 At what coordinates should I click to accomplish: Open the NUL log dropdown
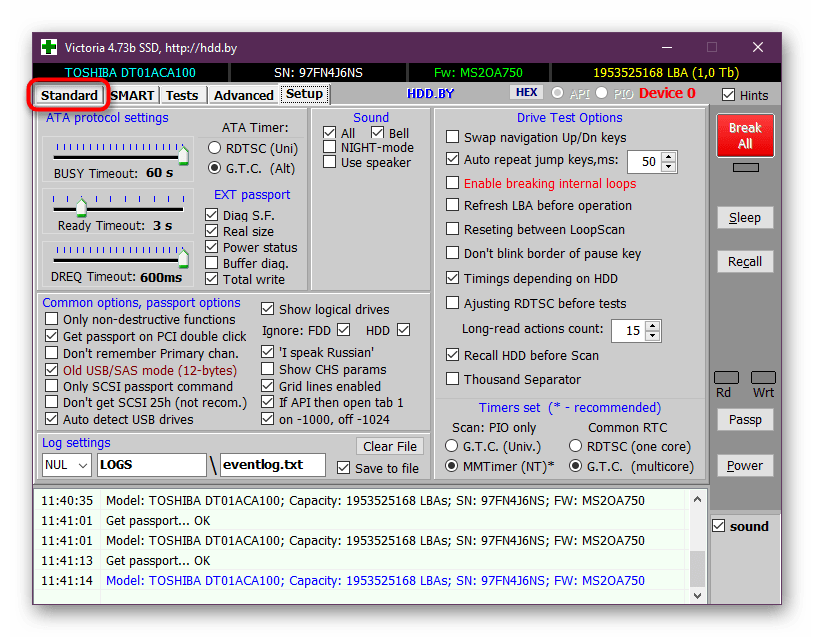66,465
